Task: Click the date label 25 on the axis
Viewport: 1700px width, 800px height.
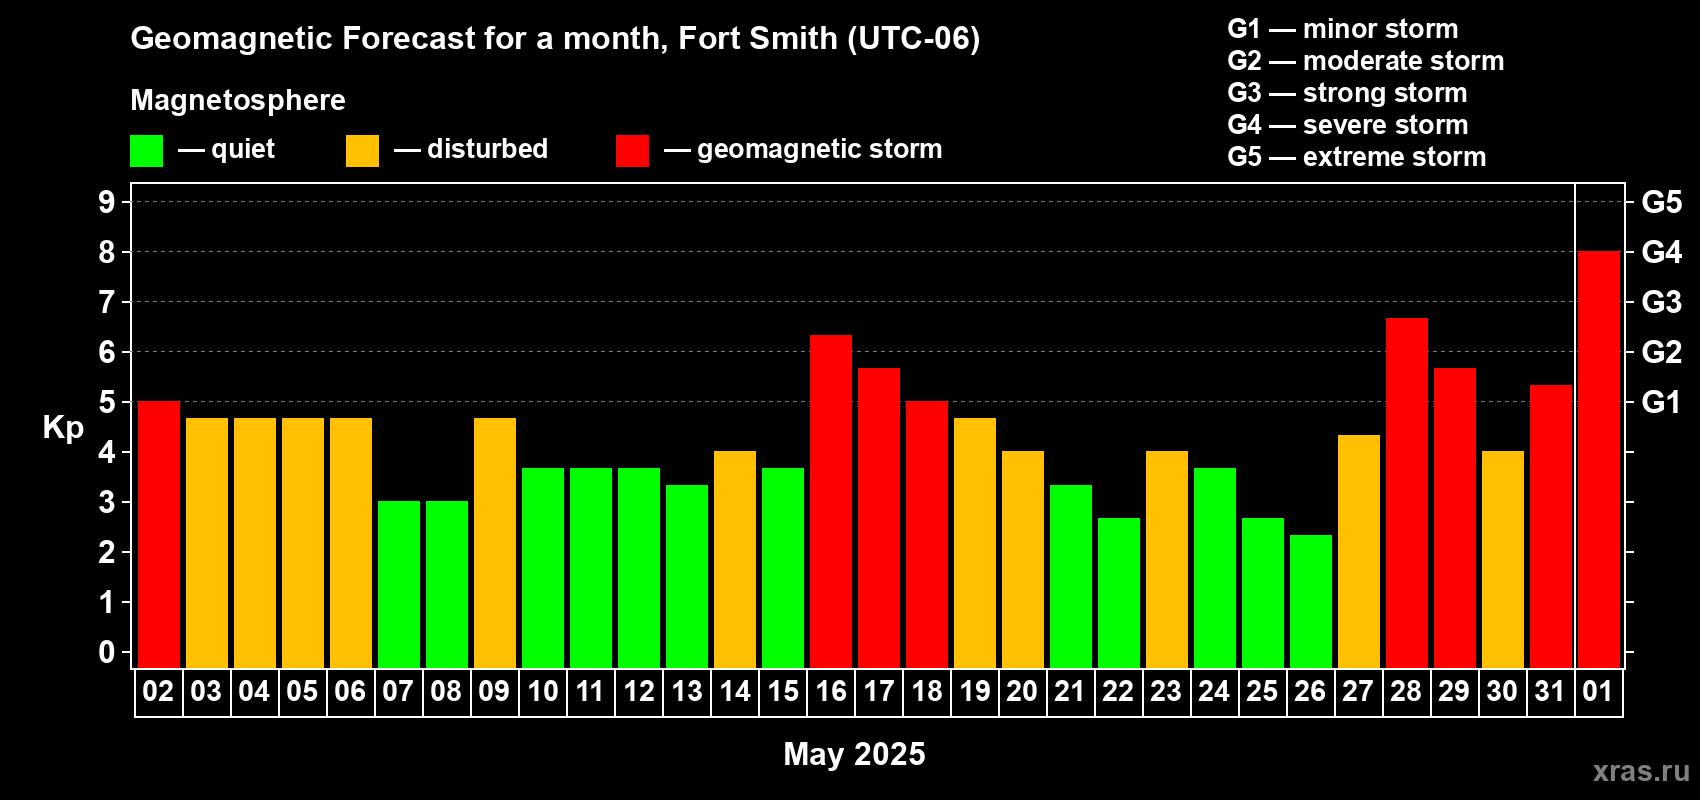Action: coord(1262,691)
